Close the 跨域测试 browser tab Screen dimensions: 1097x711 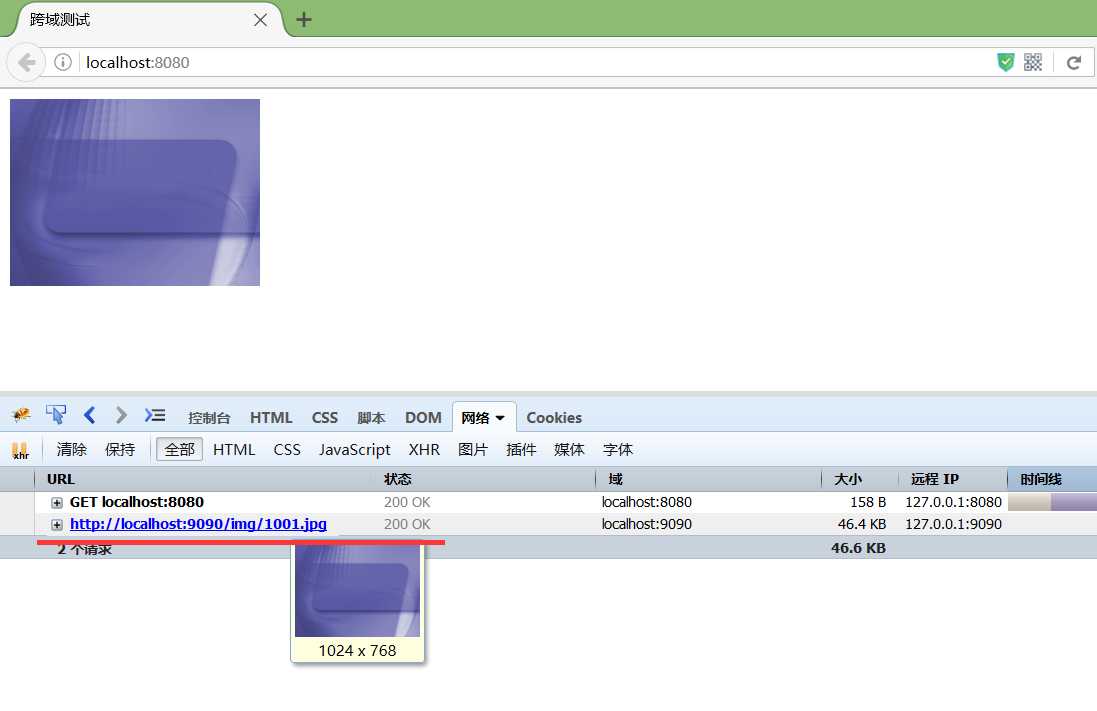coord(260,20)
